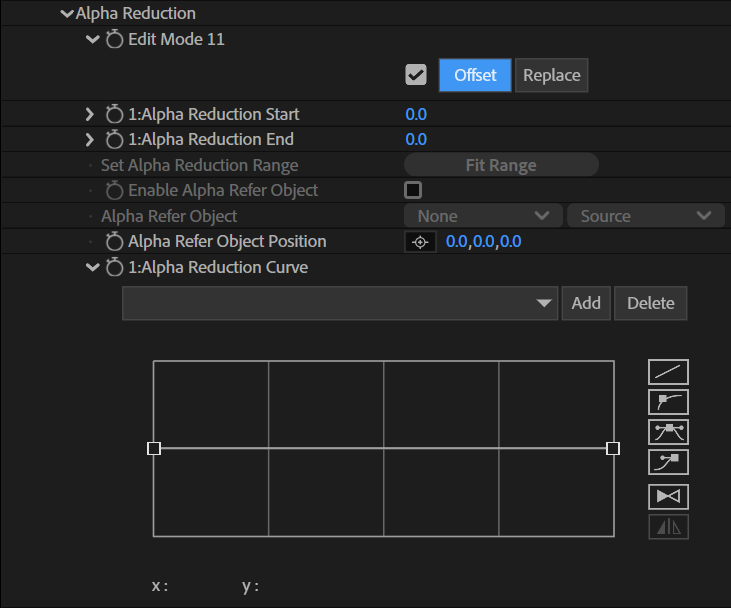Toggle stopwatch for 1:Alpha Reduction Curve
Viewport: 731px width, 608px height.
(x=114, y=267)
